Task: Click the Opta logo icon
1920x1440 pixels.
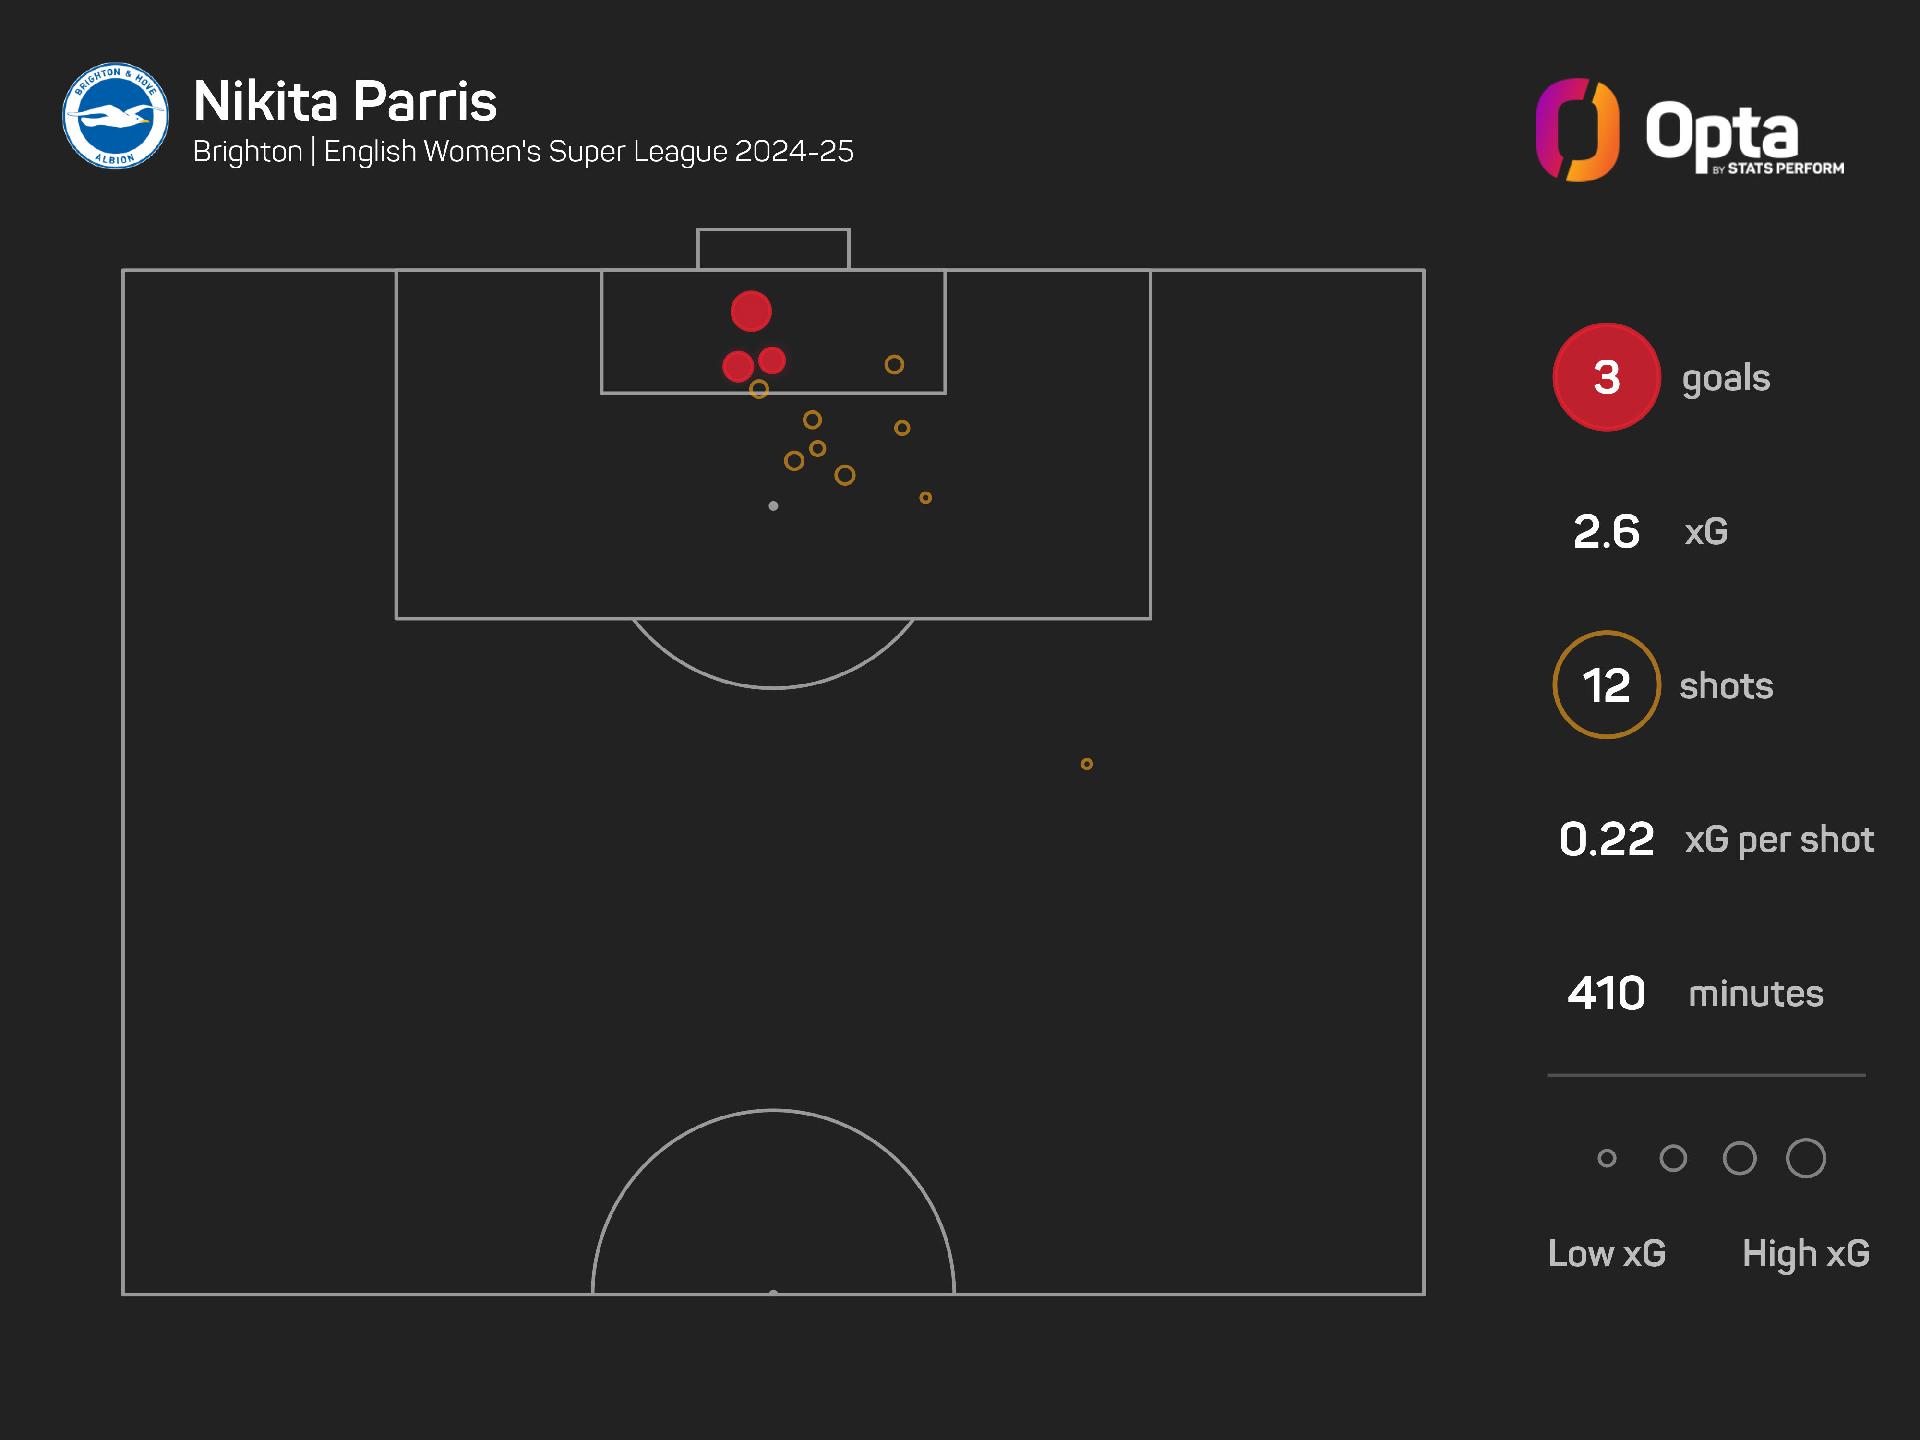Action: [1577, 130]
